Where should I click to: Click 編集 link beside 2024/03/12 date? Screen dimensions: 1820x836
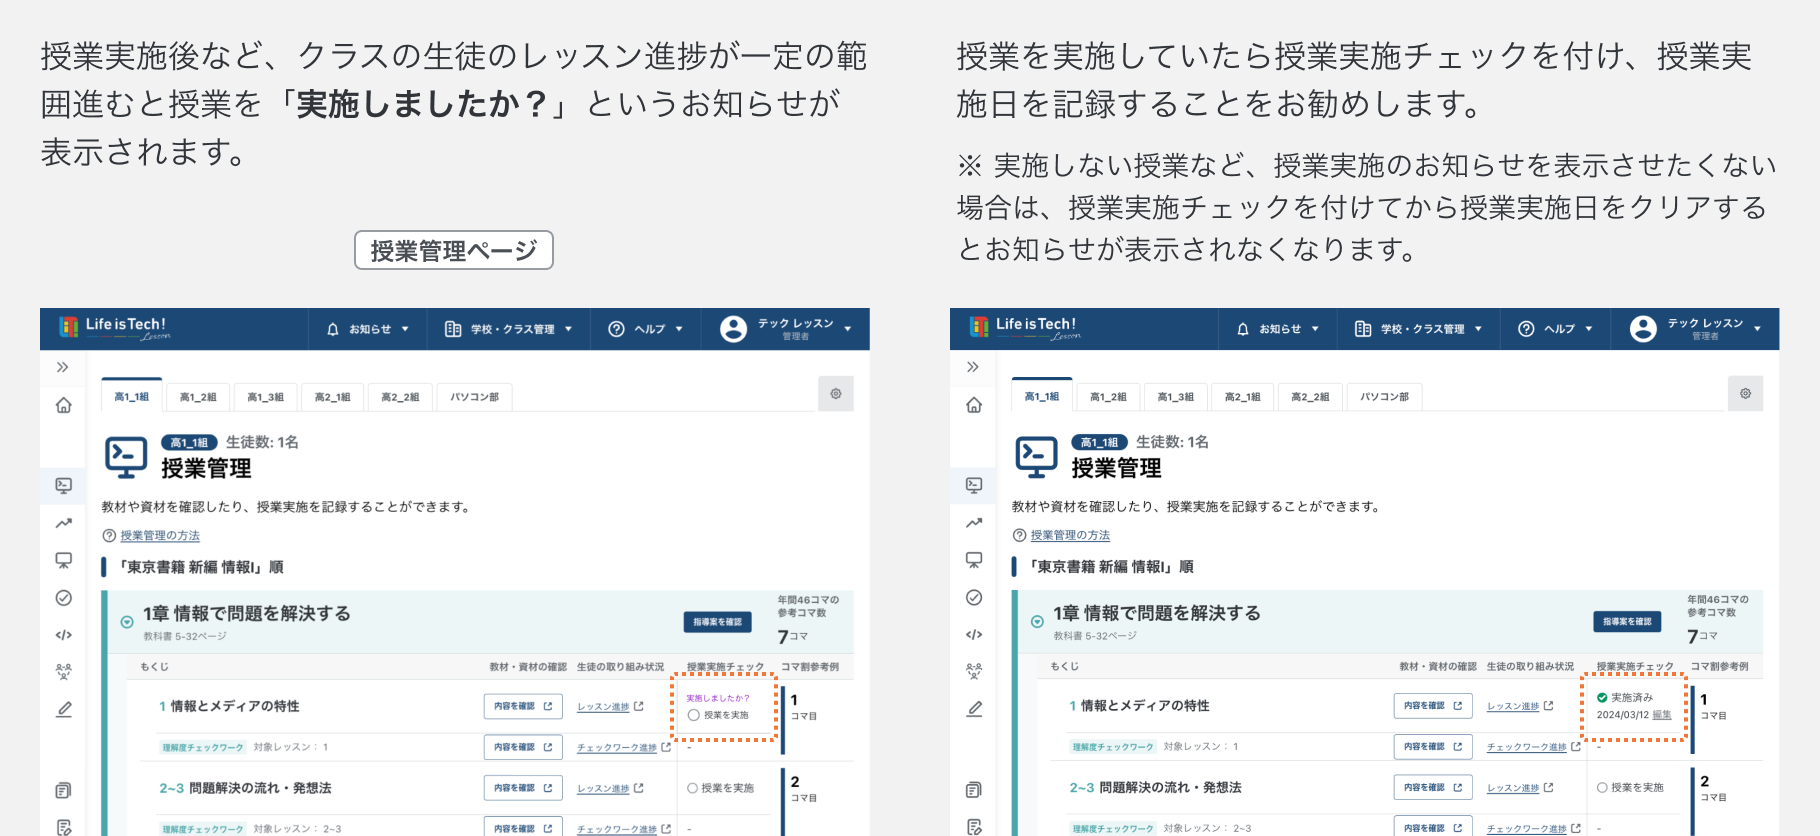click(x=1662, y=715)
